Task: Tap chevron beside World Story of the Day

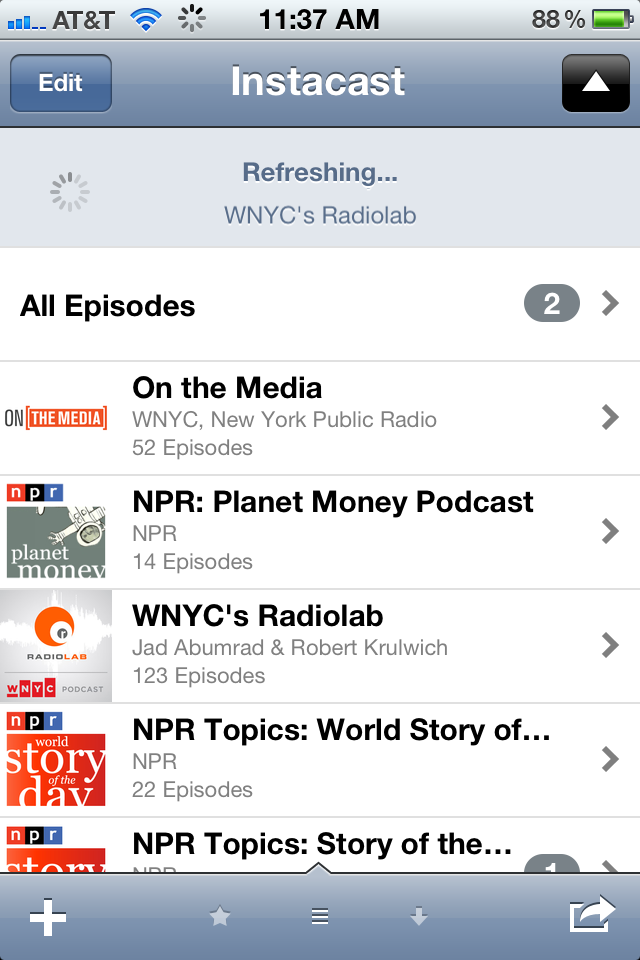Action: coord(610,760)
